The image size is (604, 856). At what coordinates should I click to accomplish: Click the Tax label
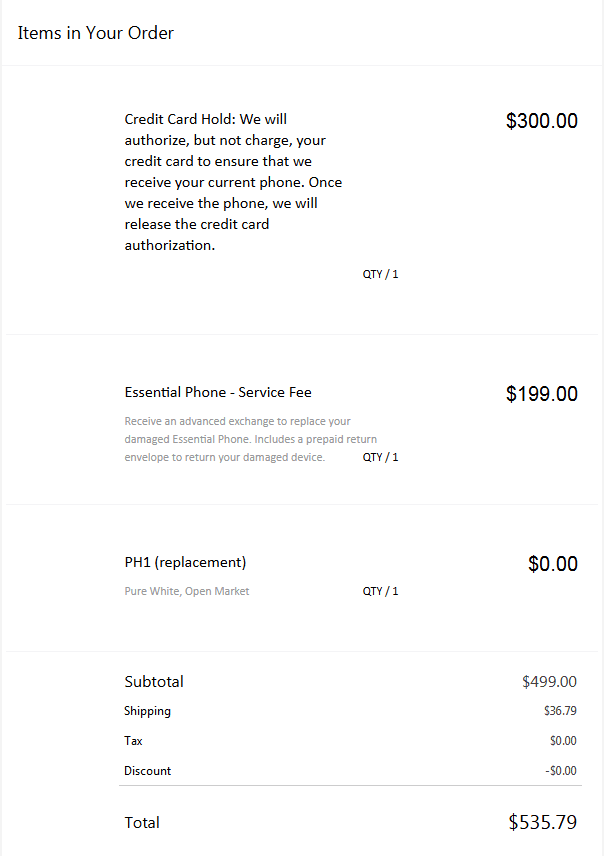(133, 741)
